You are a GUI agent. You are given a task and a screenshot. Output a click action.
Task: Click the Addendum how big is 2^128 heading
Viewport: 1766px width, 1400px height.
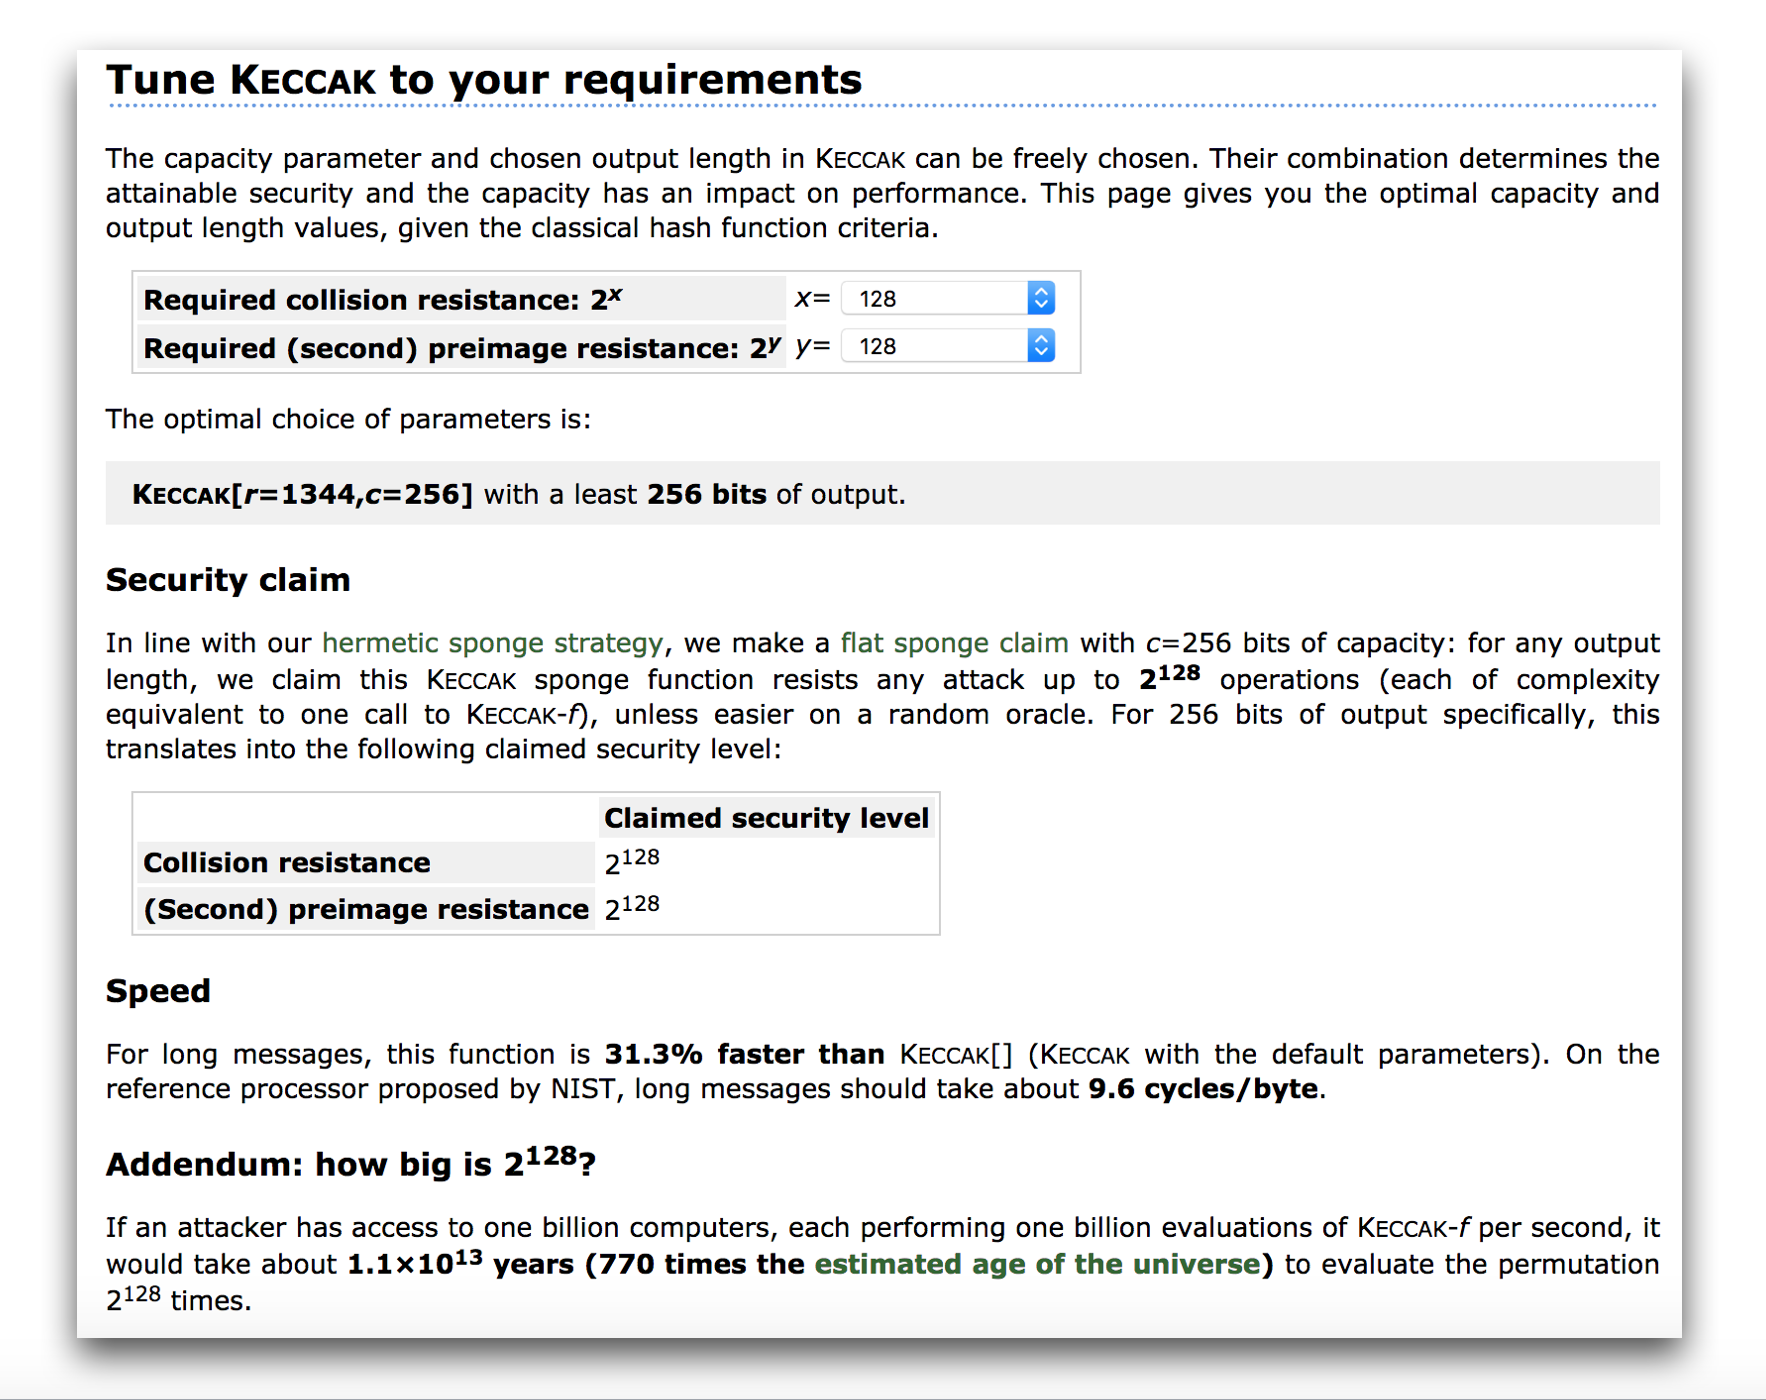350,1164
